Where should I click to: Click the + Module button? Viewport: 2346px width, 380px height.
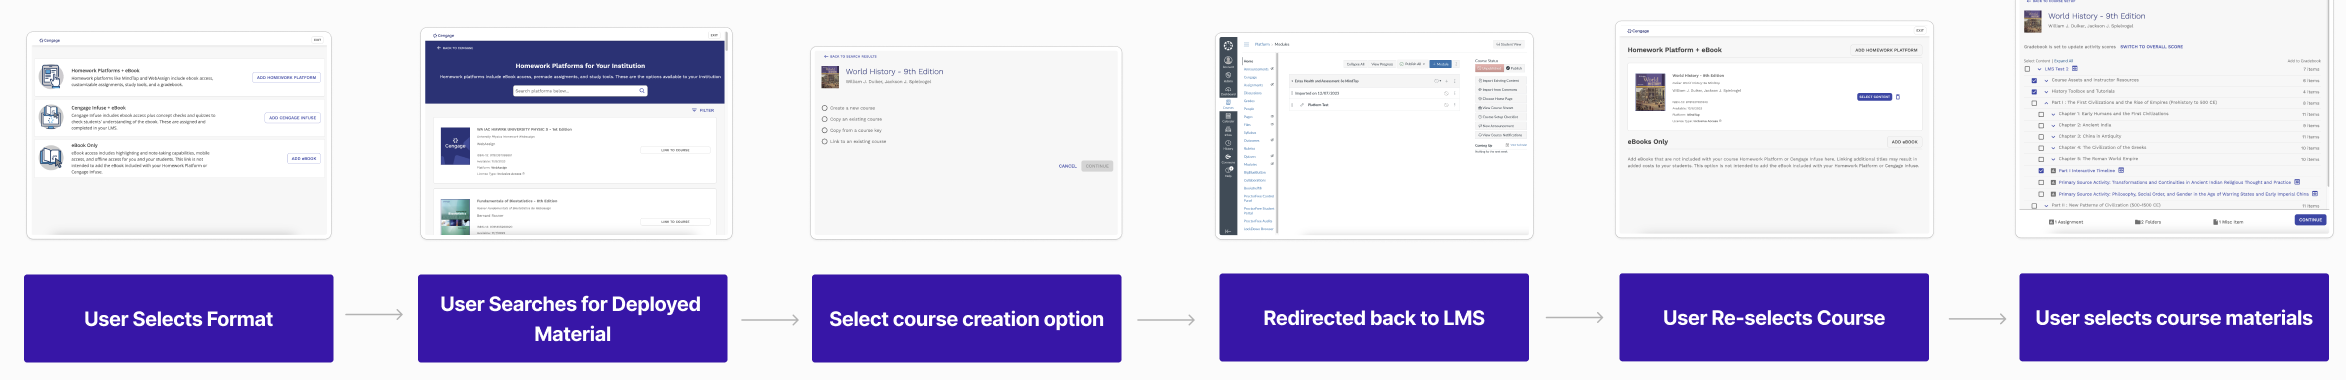pyautogui.click(x=1440, y=64)
